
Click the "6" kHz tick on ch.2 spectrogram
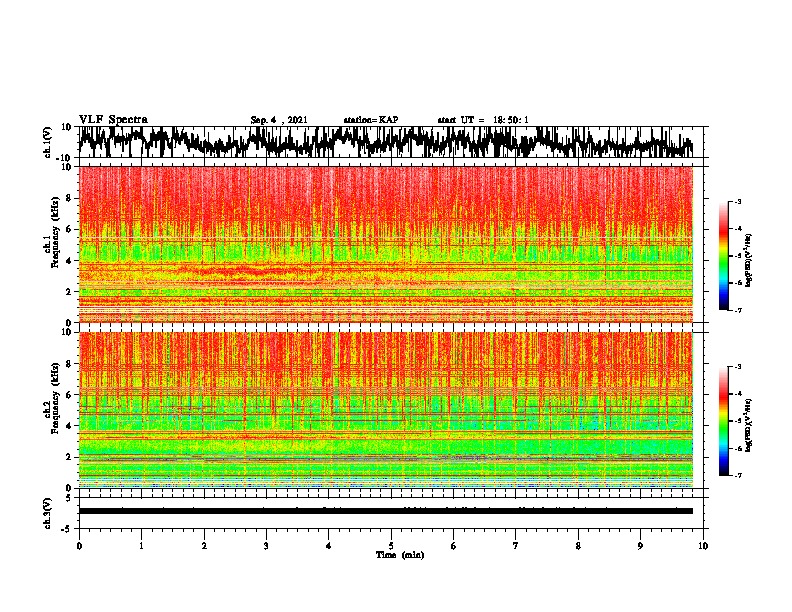pos(69,395)
